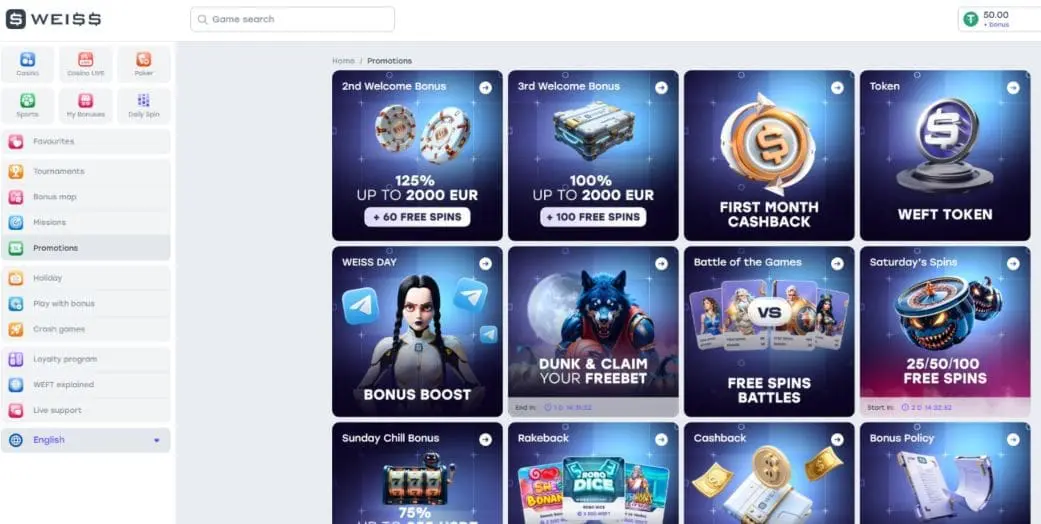Focus the Game search field

[x=293, y=19]
